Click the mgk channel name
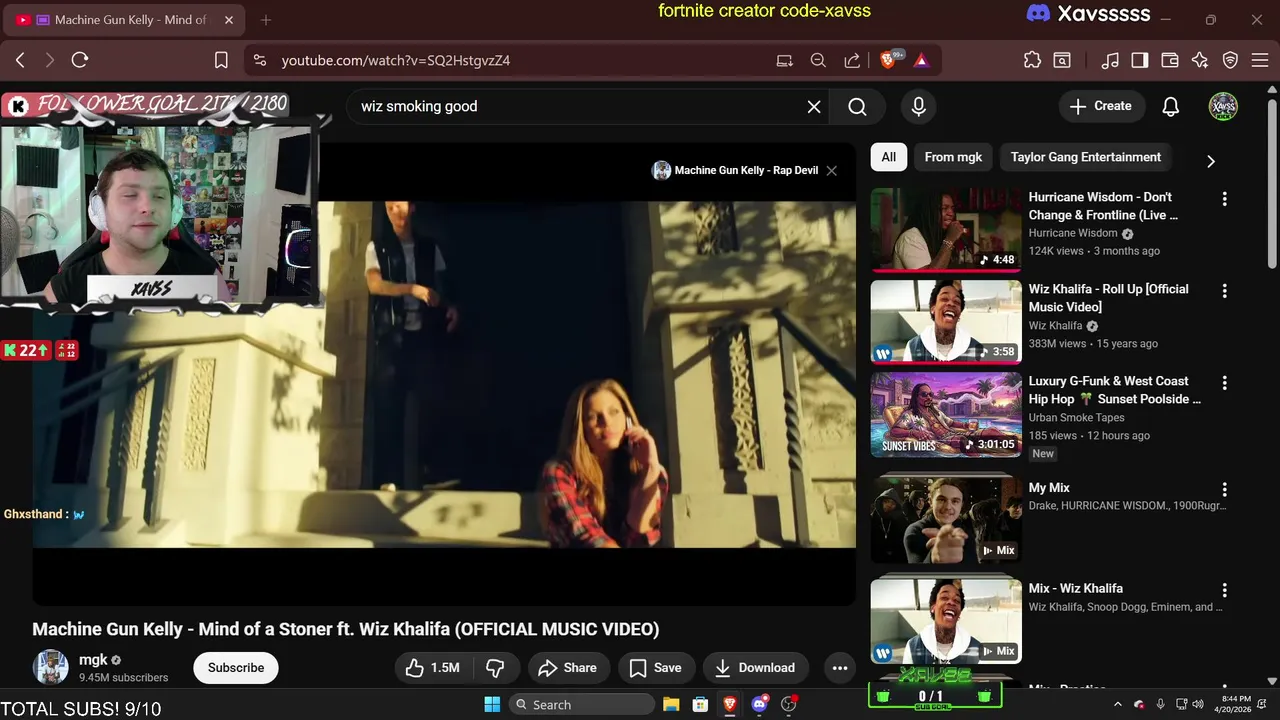The width and height of the screenshot is (1280, 720). coord(93,660)
